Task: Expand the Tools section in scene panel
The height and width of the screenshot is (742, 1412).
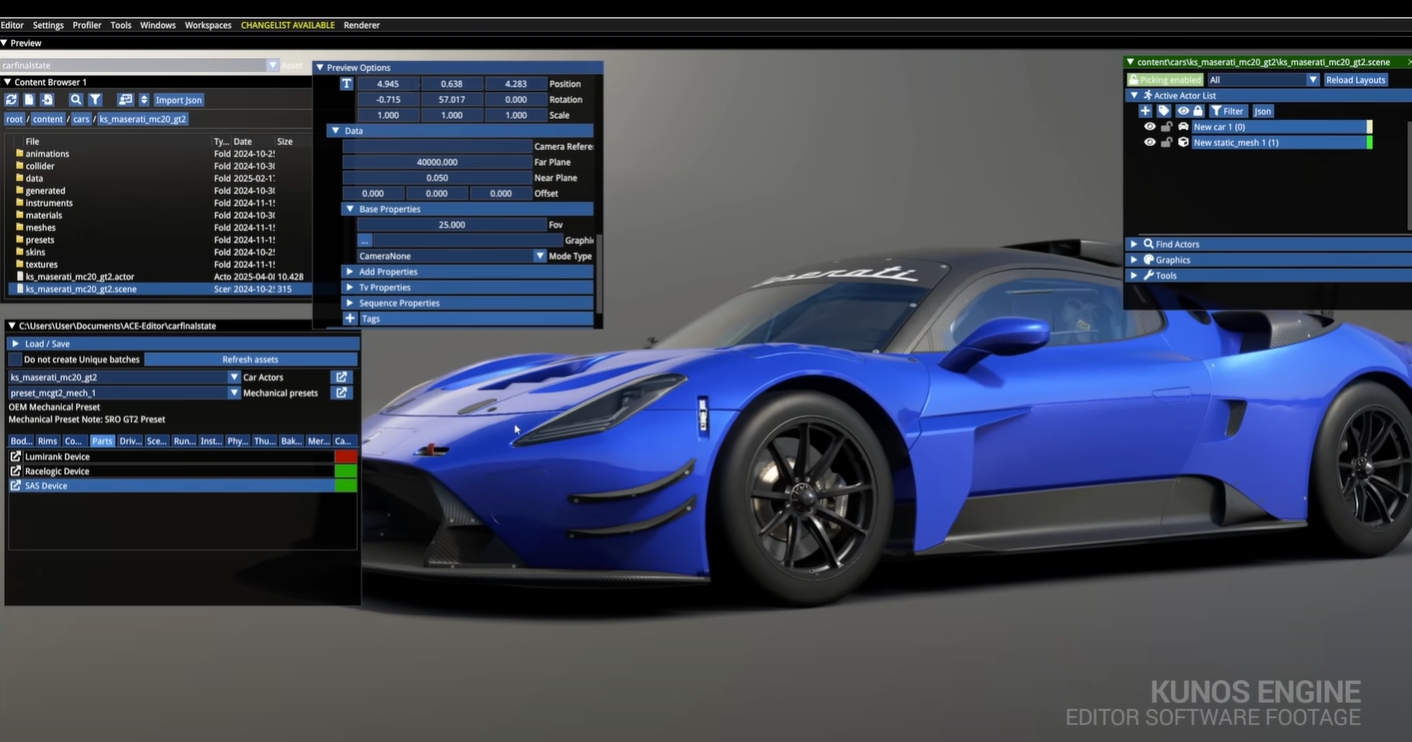Action: coord(1268,276)
